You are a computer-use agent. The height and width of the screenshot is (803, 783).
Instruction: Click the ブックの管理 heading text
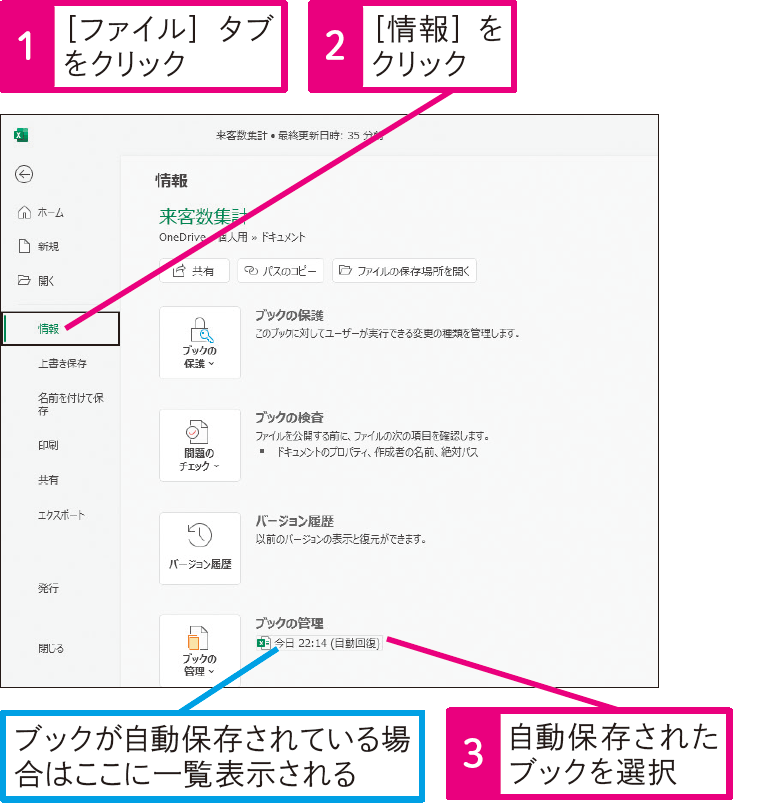(x=289, y=623)
